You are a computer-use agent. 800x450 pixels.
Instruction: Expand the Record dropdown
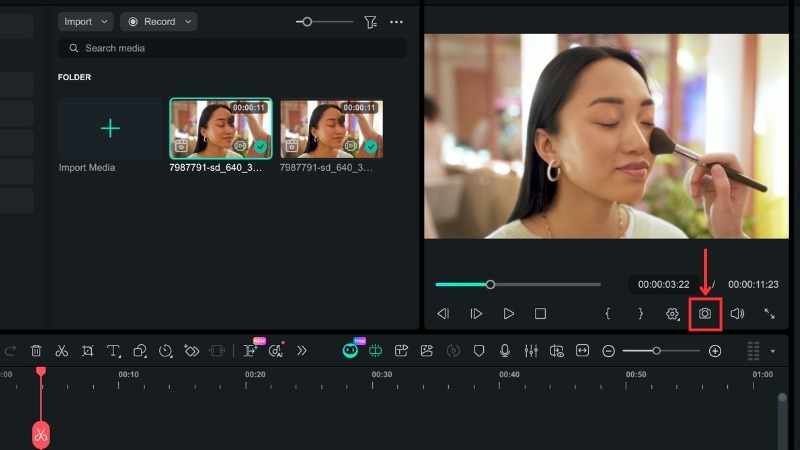[x=158, y=21]
